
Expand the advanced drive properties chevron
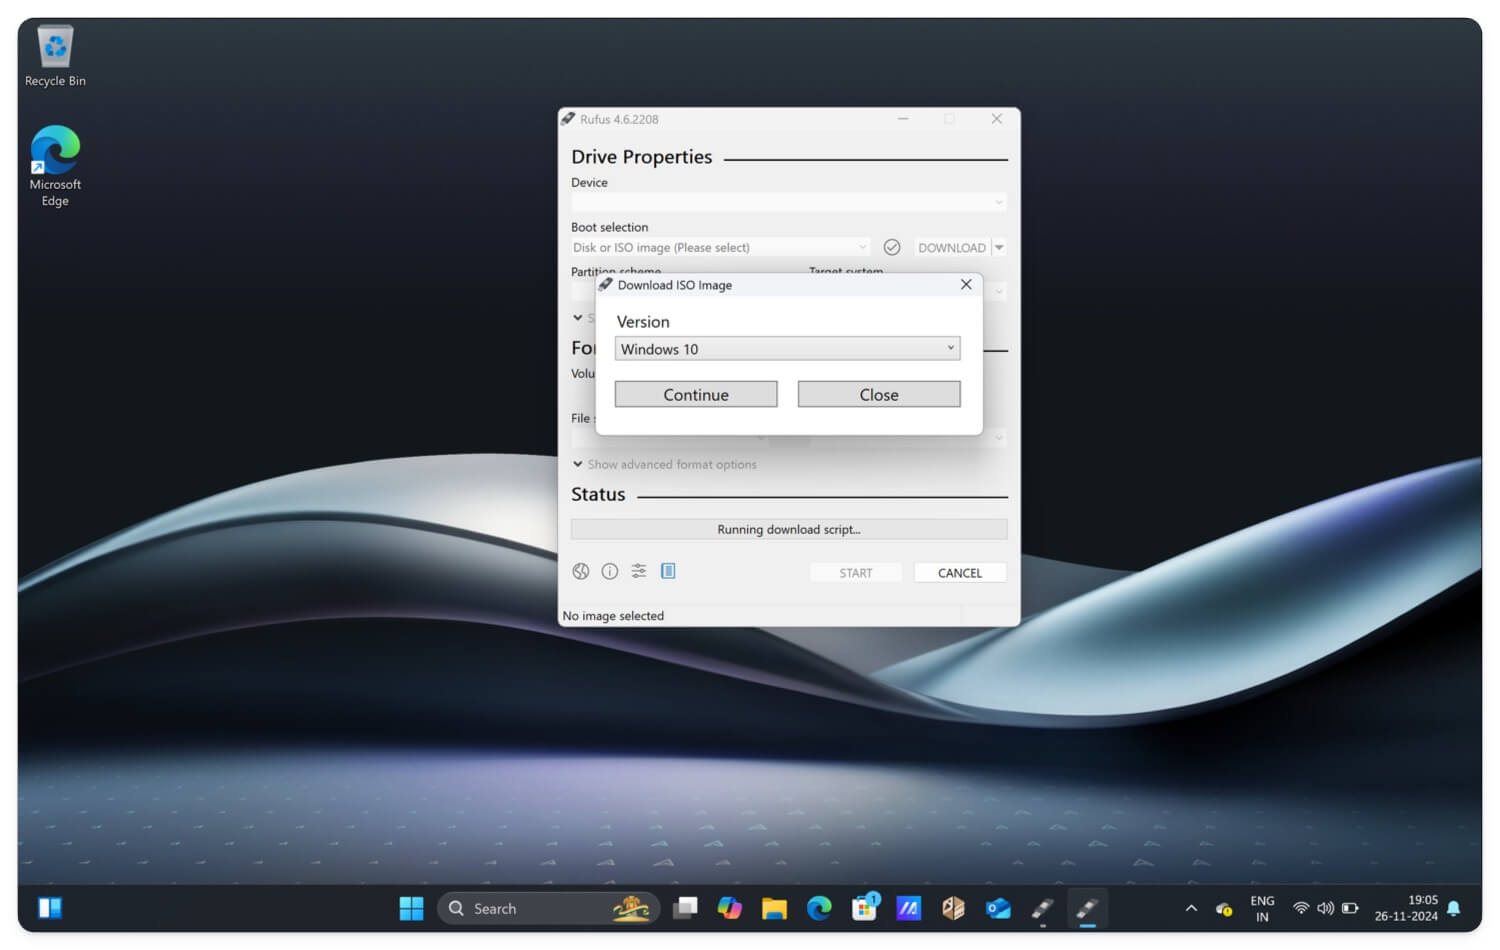[x=578, y=318]
